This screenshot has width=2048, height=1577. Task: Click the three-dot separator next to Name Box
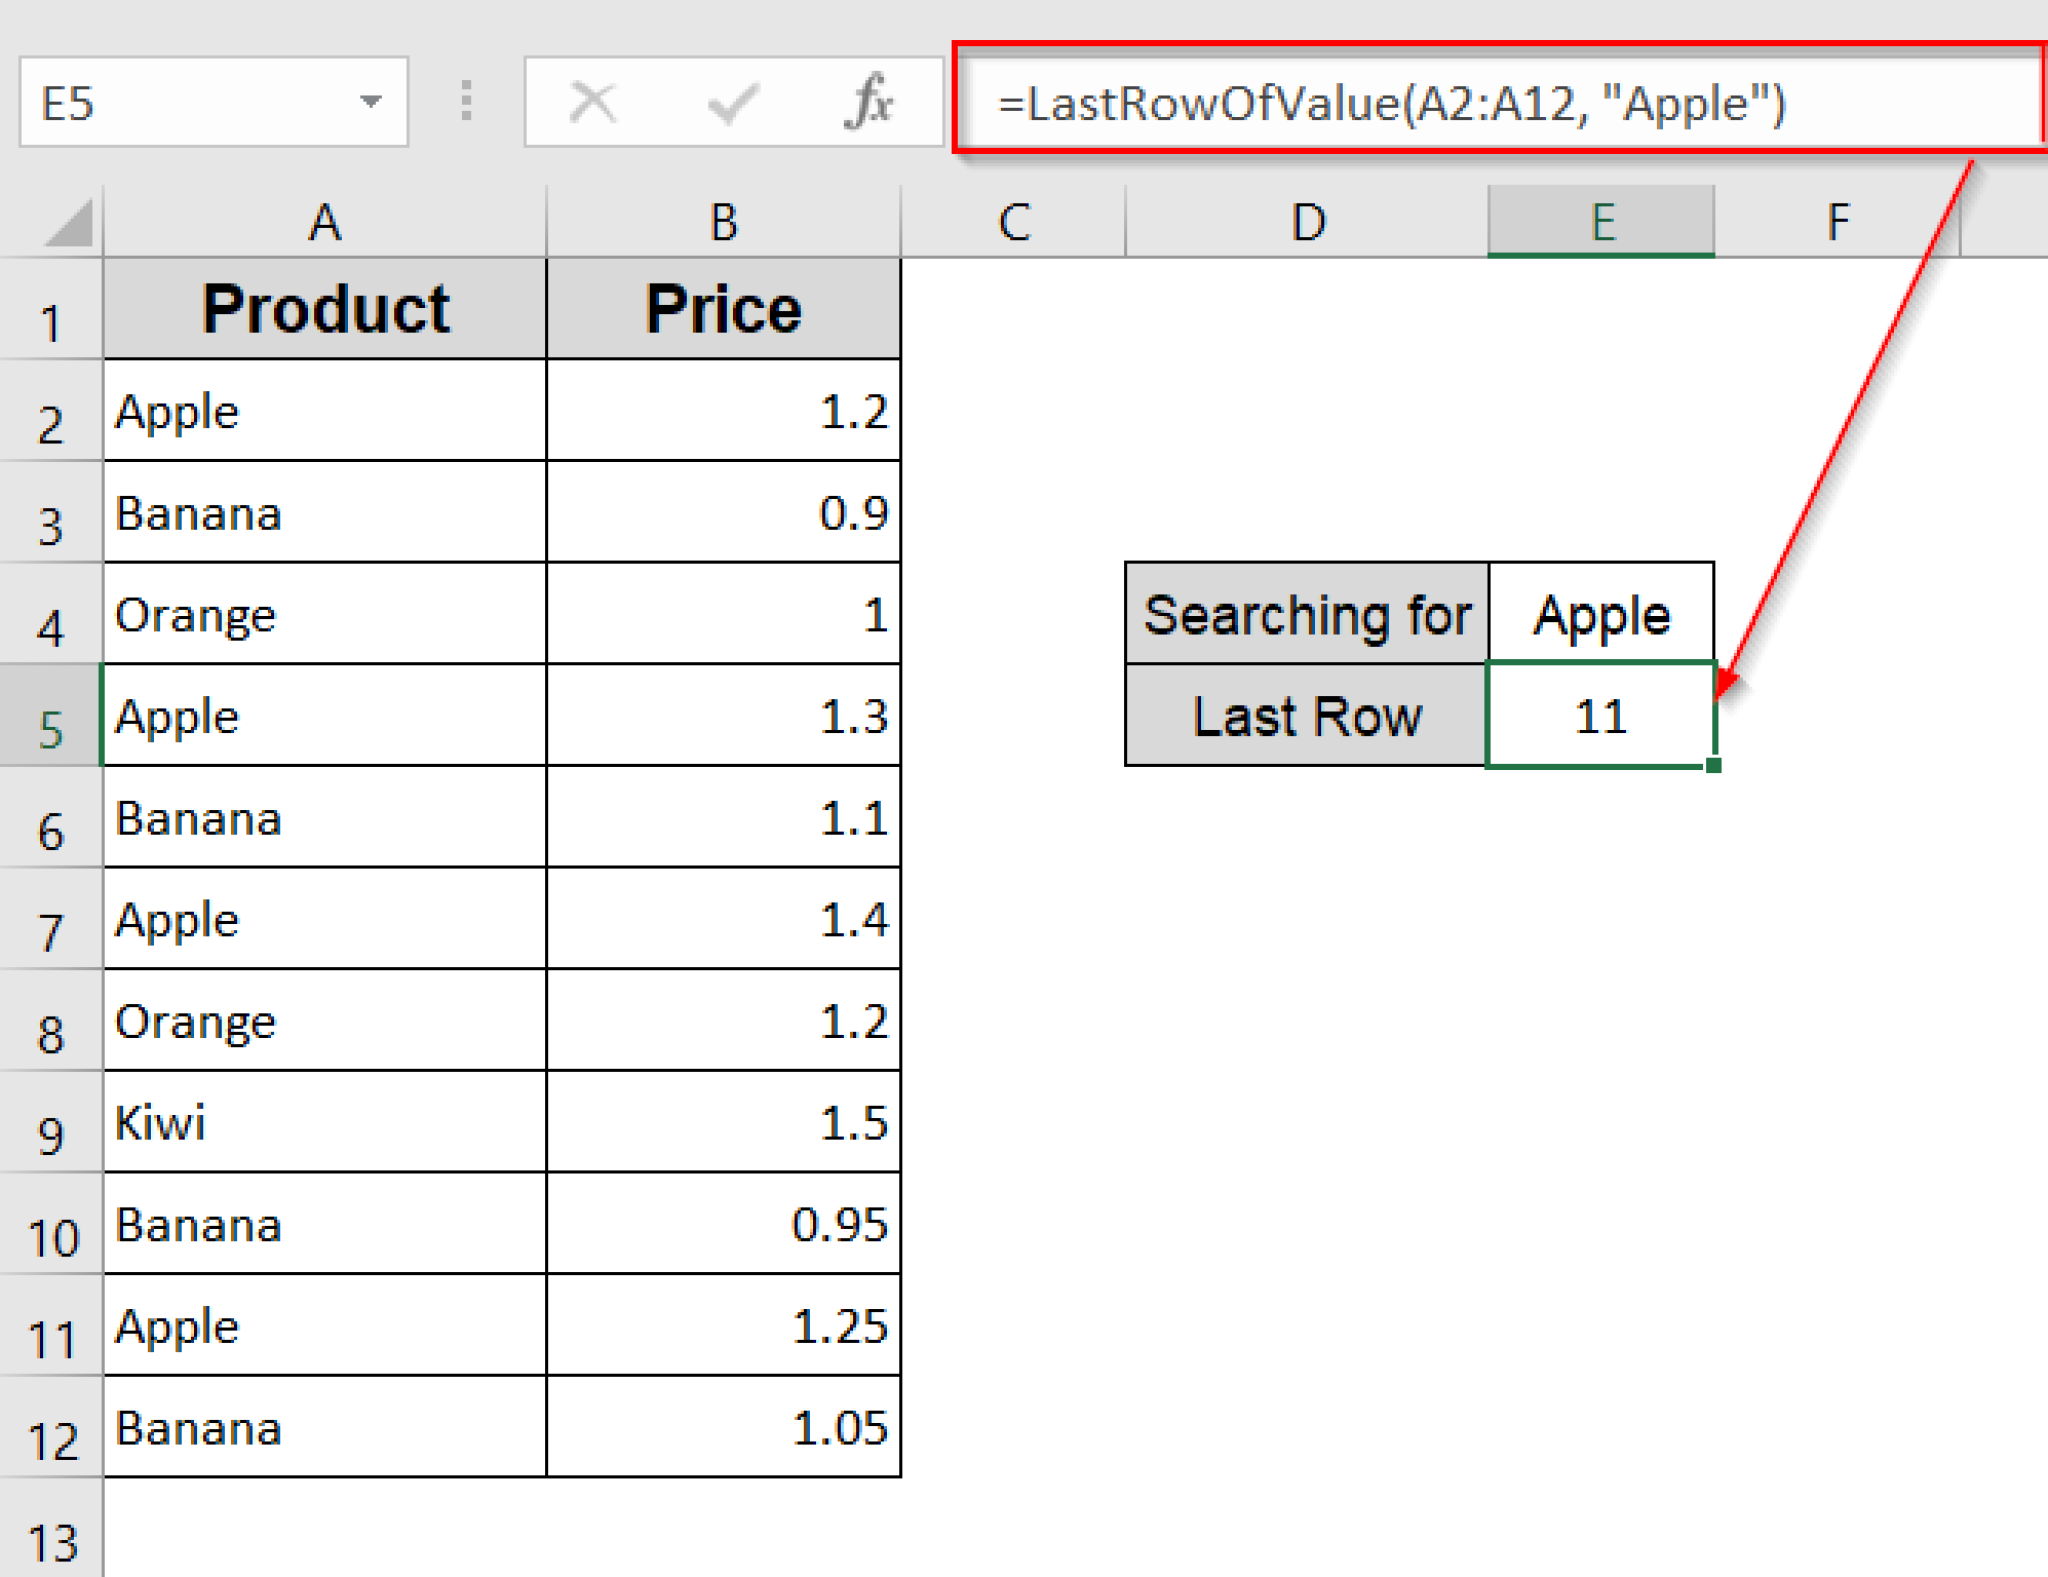[466, 100]
